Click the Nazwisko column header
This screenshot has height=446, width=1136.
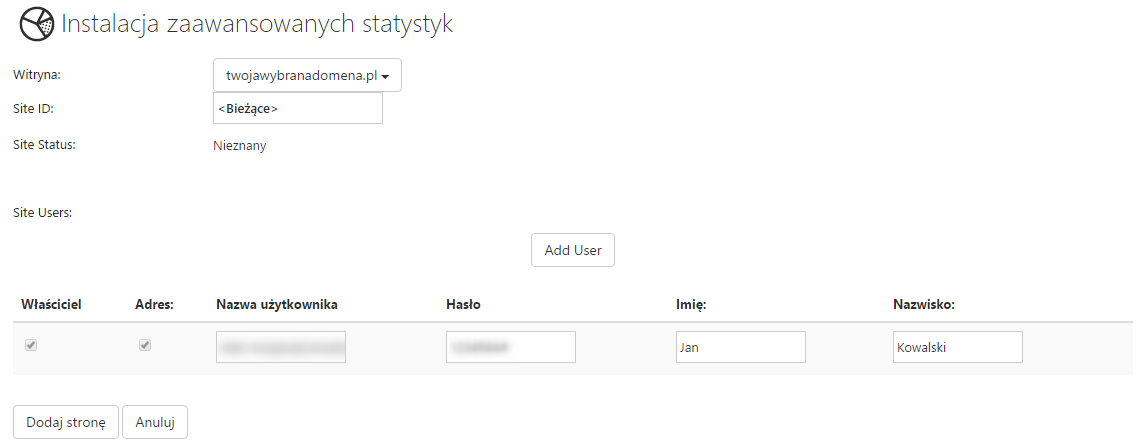click(x=924, y=304)
